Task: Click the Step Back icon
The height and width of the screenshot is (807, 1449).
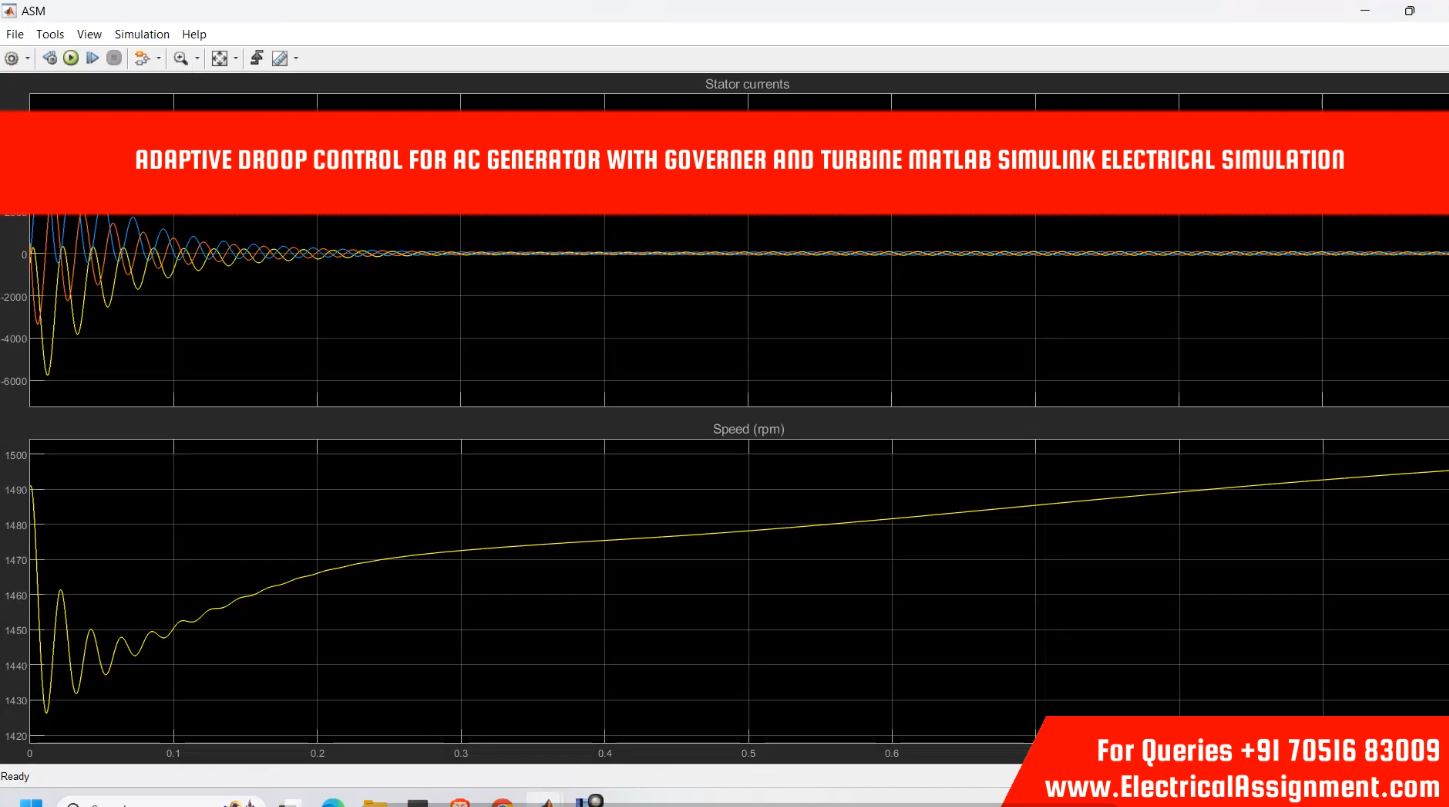Action: 50,58
